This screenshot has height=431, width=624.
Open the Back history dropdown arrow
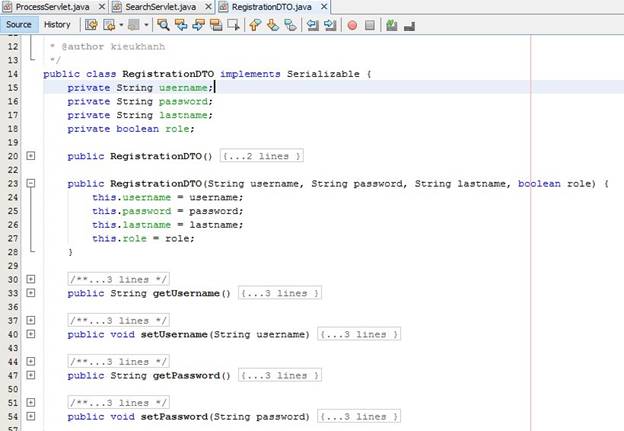point(121,25)
